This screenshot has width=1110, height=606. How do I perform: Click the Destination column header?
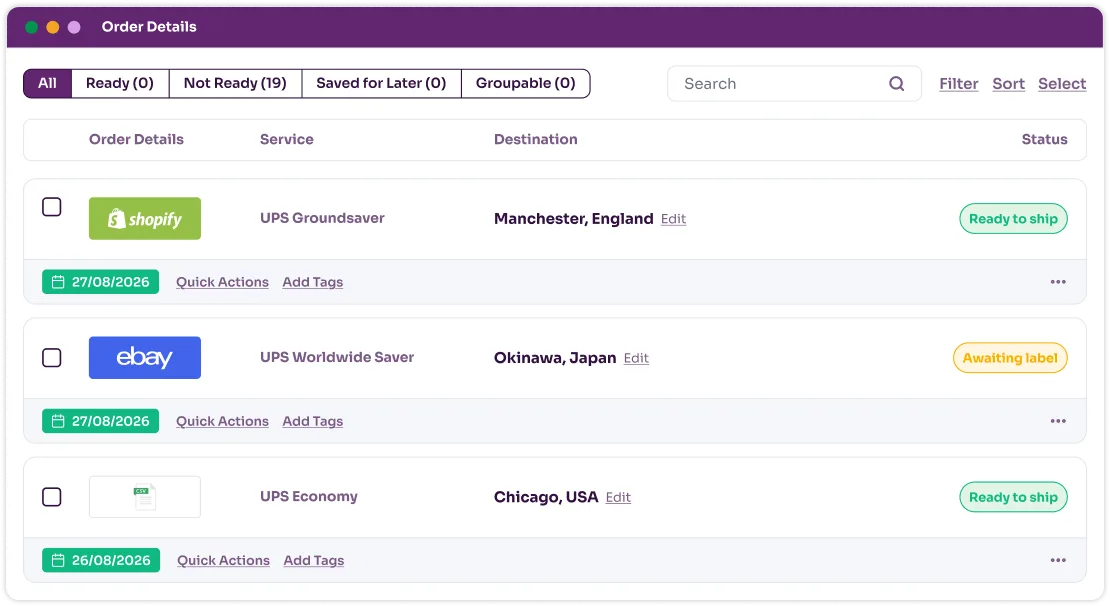[535, 139]
